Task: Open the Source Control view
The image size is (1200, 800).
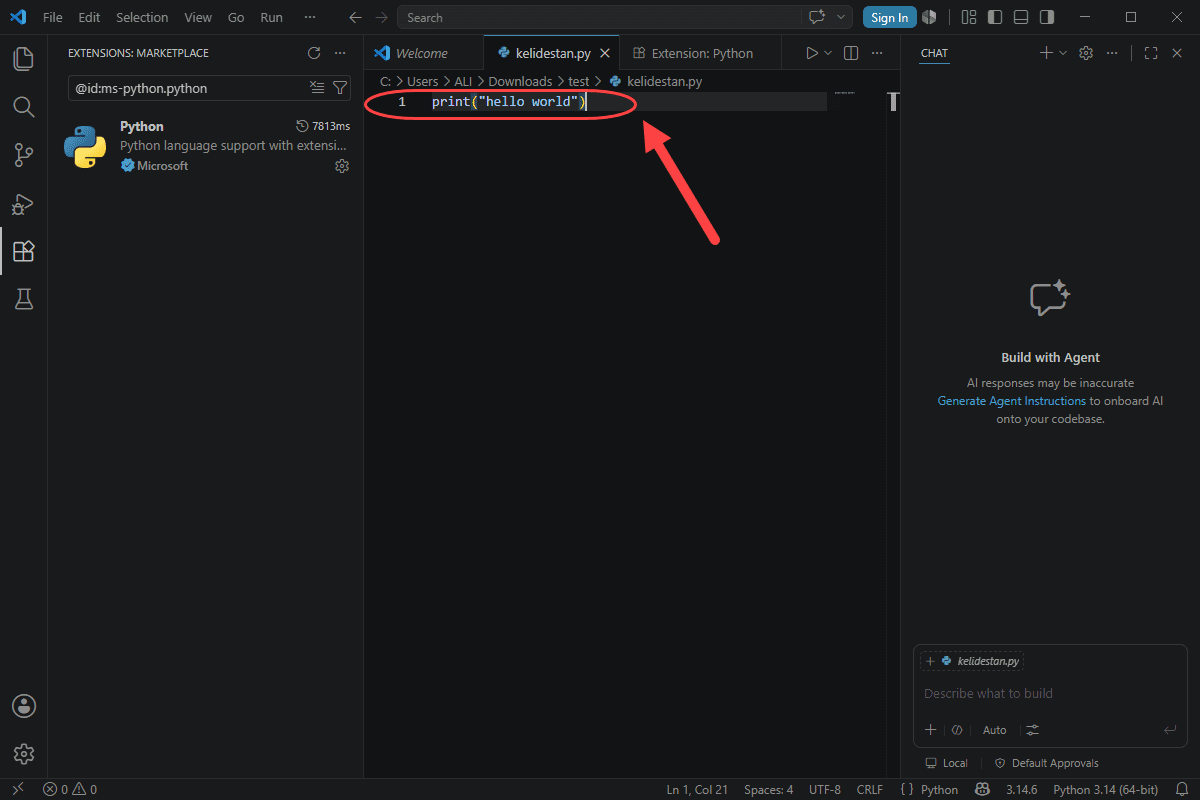Action: pos(24,154)
